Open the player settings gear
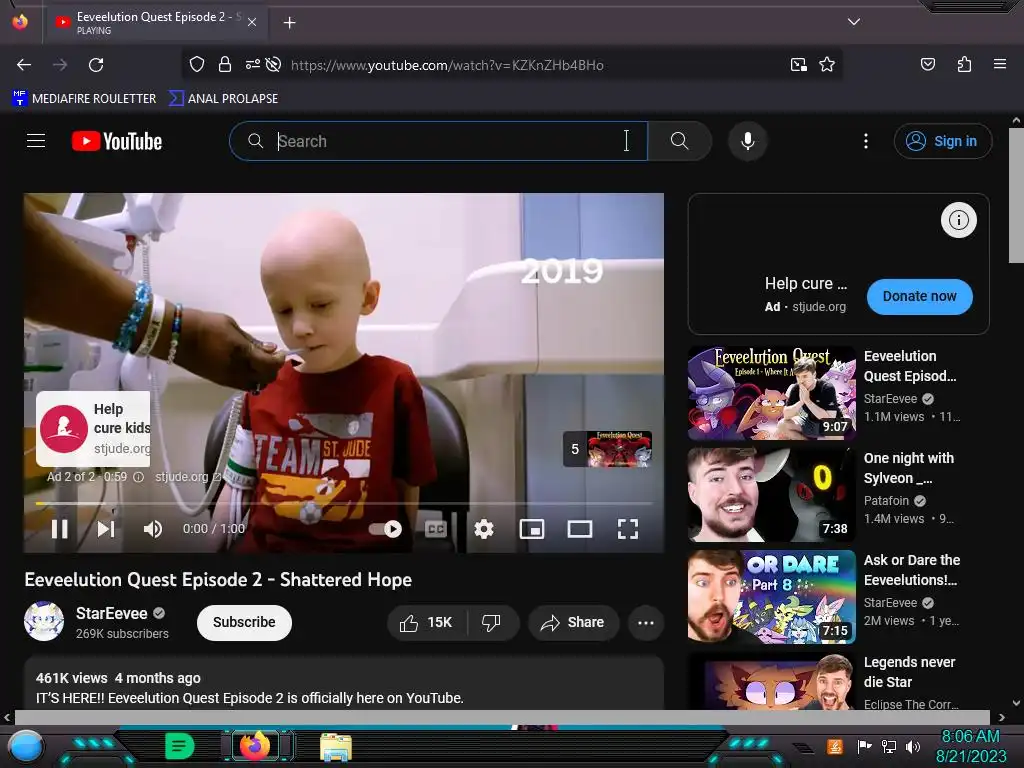The image size is (1024, 768). click(x=483, y=529)
